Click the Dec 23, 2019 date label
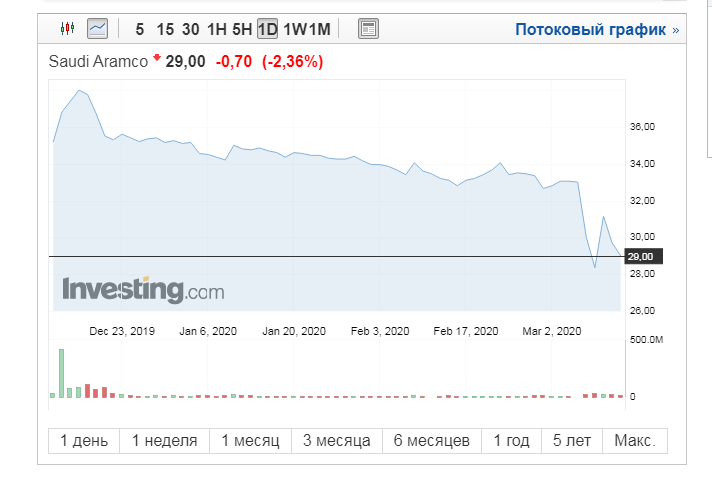712x477 pixels. [122, 331]
